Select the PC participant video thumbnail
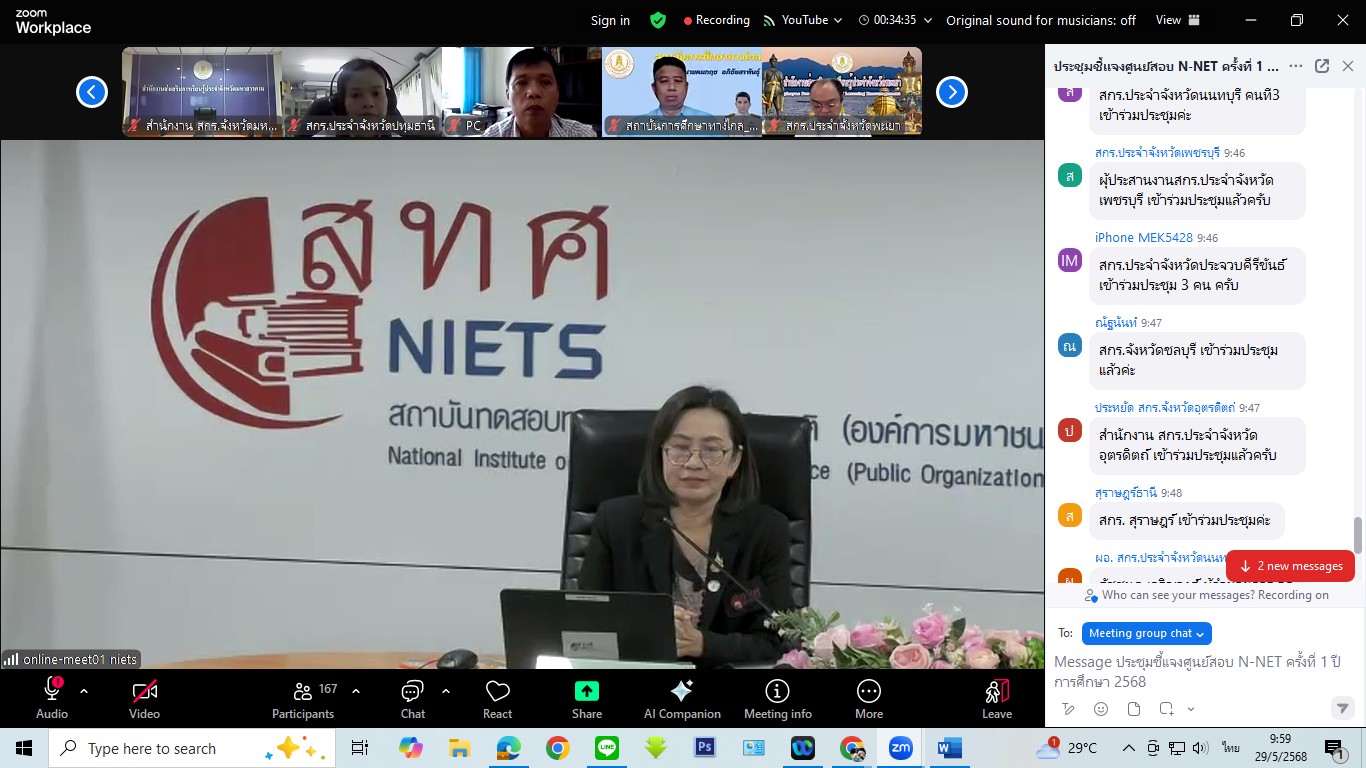 [x=522, y=91]
